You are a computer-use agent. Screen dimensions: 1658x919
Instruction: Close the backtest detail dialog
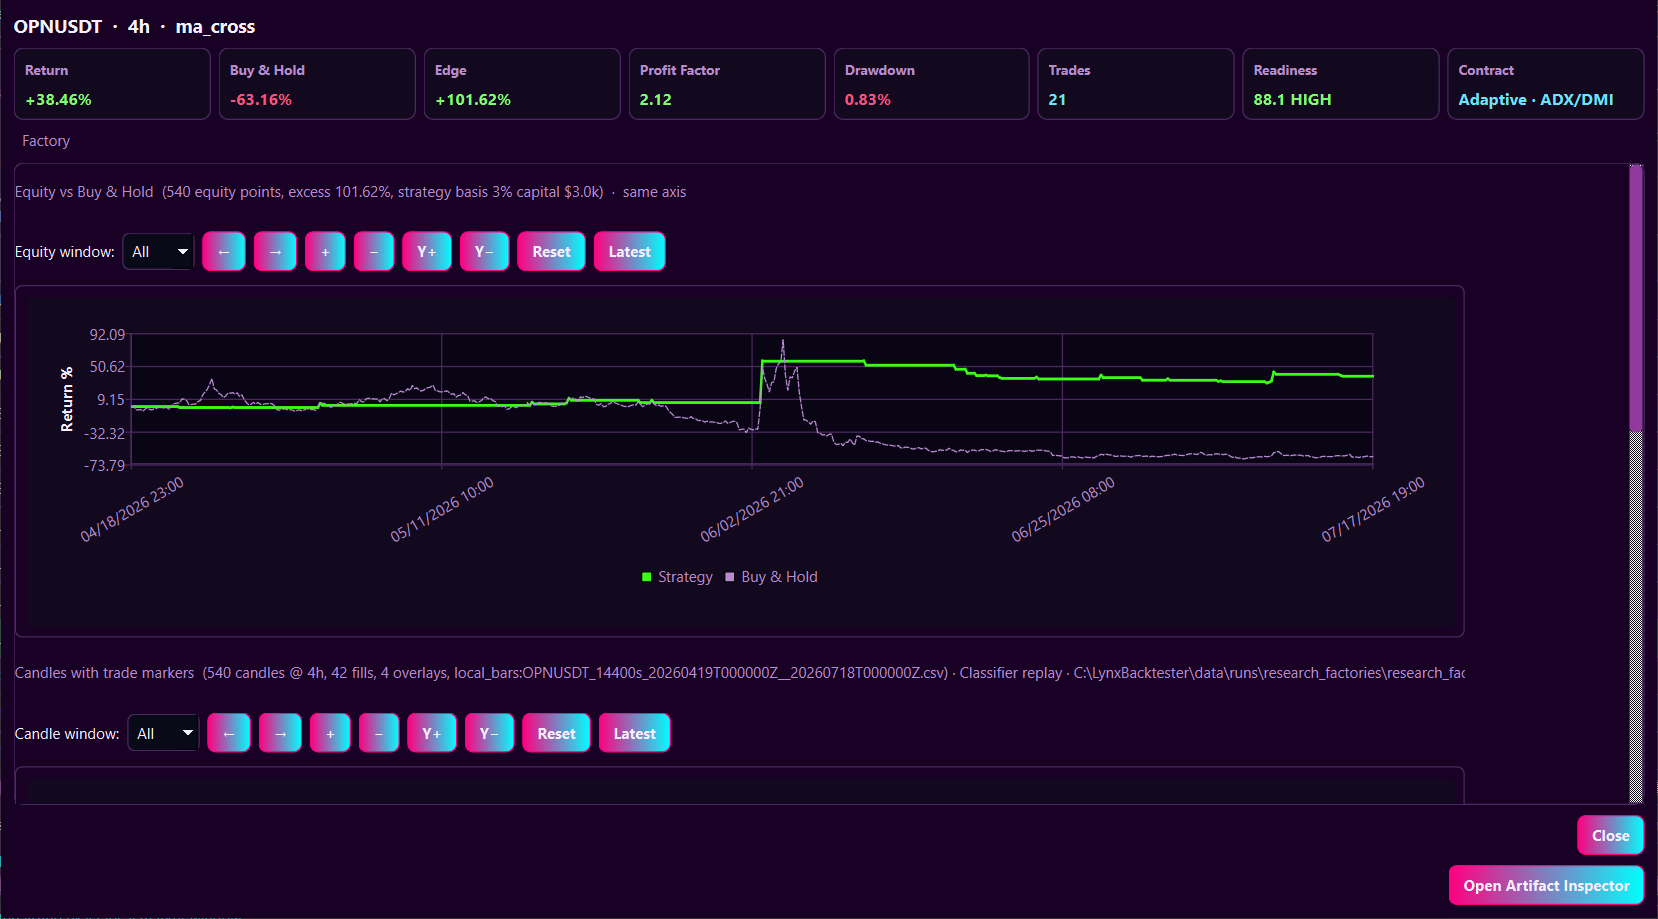coord(1610,836)
